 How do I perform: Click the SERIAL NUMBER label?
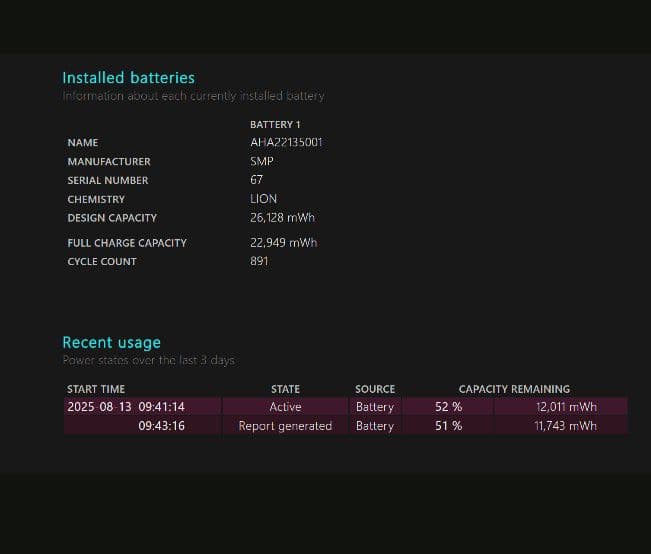point(107,180)
